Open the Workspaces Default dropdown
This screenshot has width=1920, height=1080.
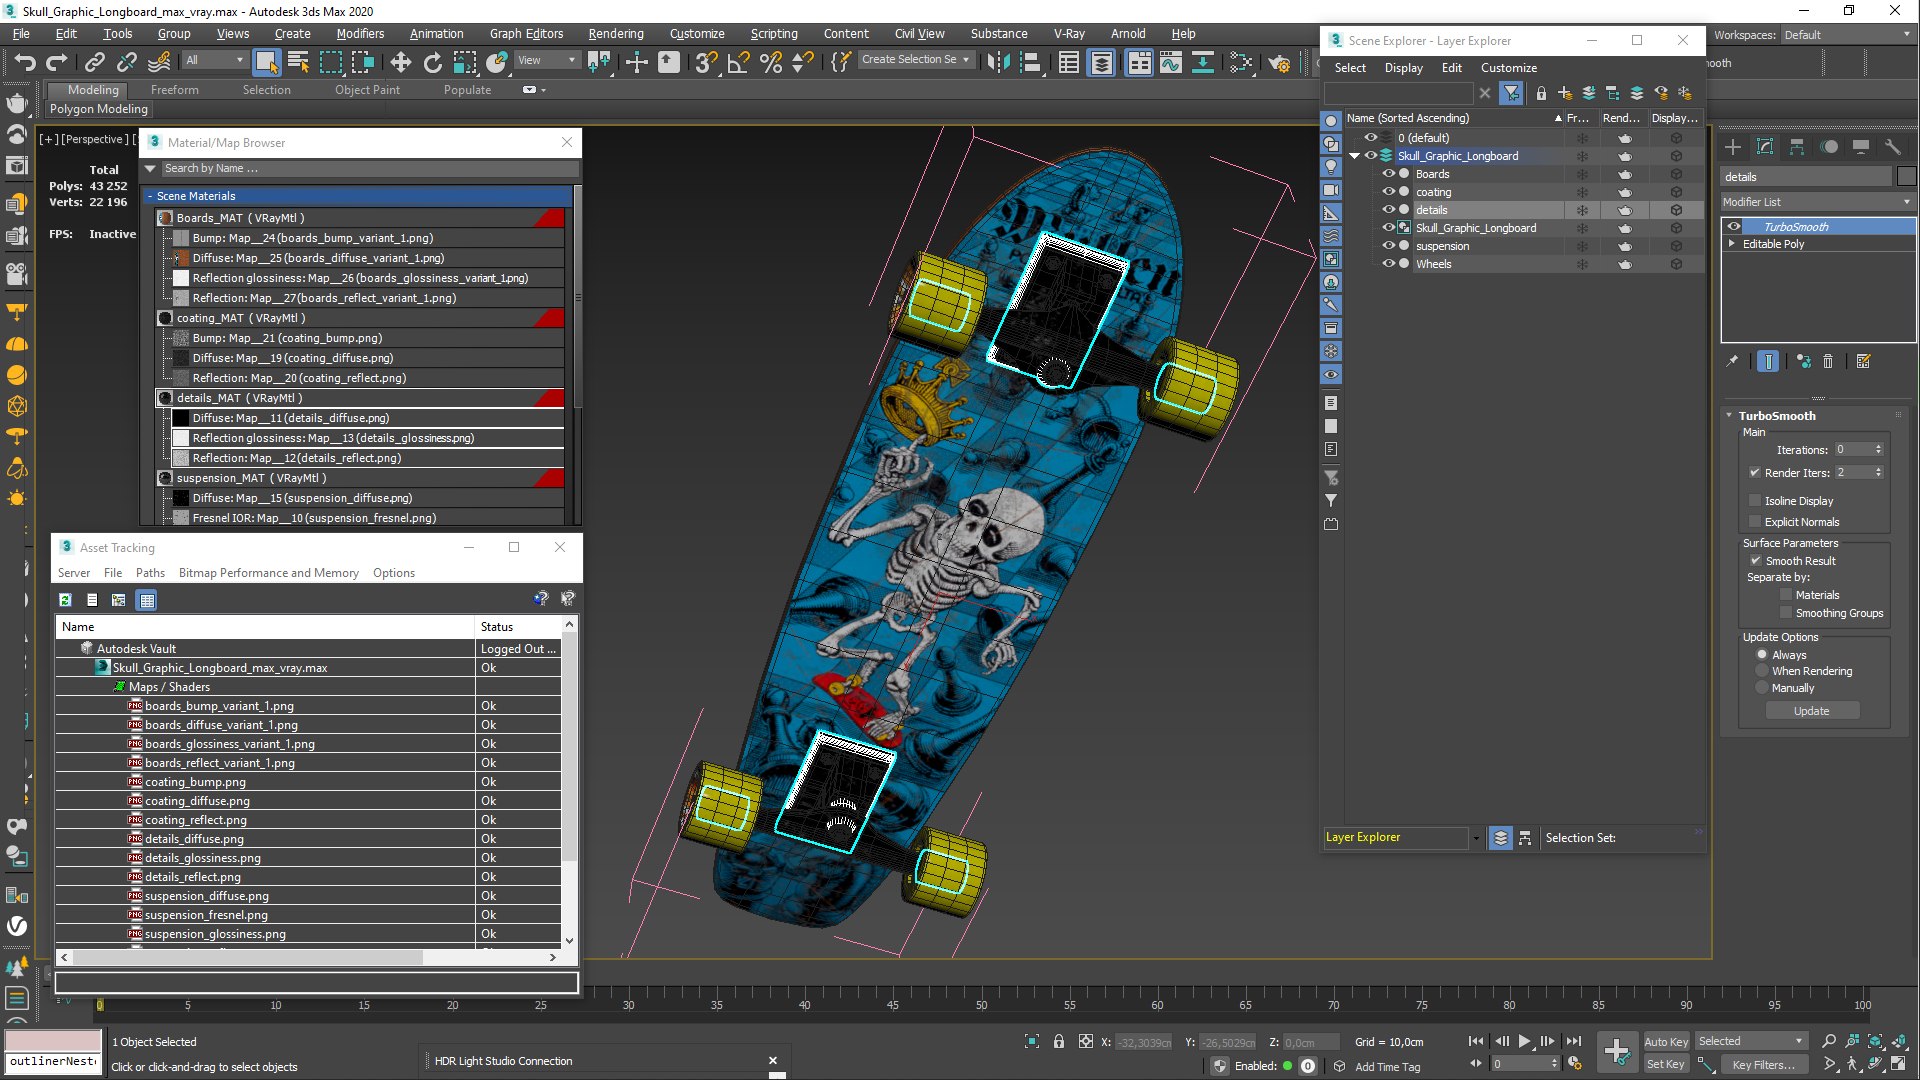coord(1847,35)
